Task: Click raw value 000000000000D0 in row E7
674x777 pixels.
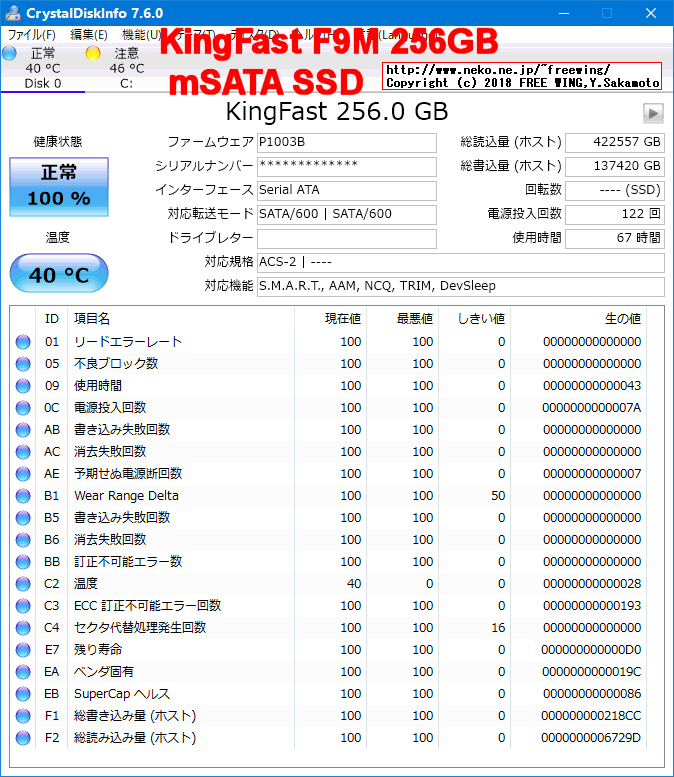Action: click(591, 650)
